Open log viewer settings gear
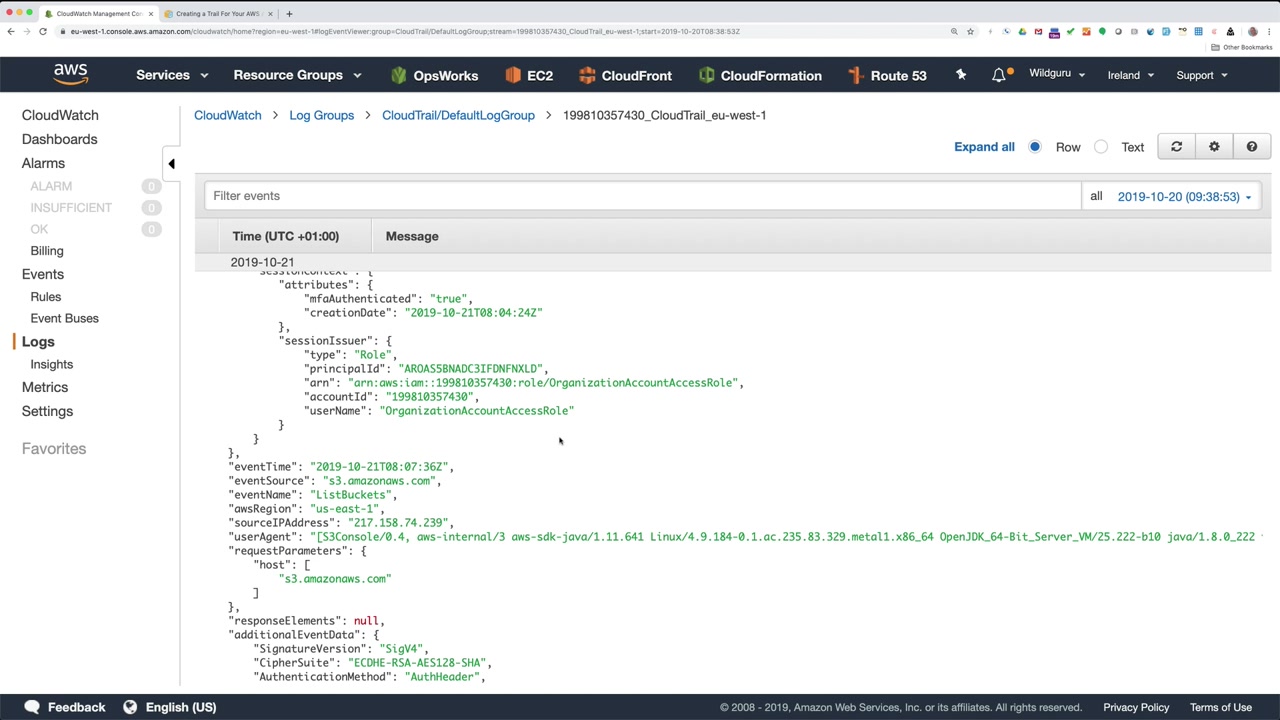The image size is (1280, 720). point(1214,147)
